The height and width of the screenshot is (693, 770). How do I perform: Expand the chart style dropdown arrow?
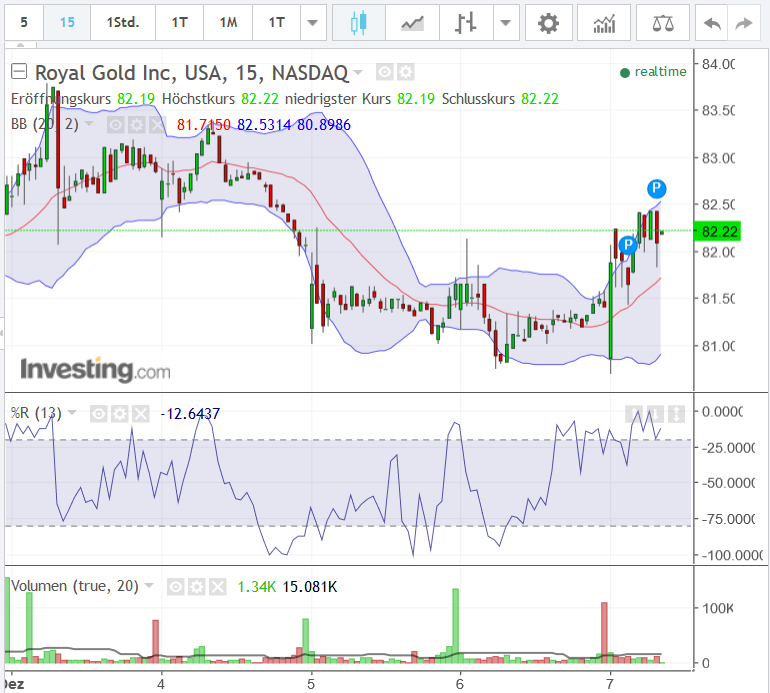pos(506,23)
